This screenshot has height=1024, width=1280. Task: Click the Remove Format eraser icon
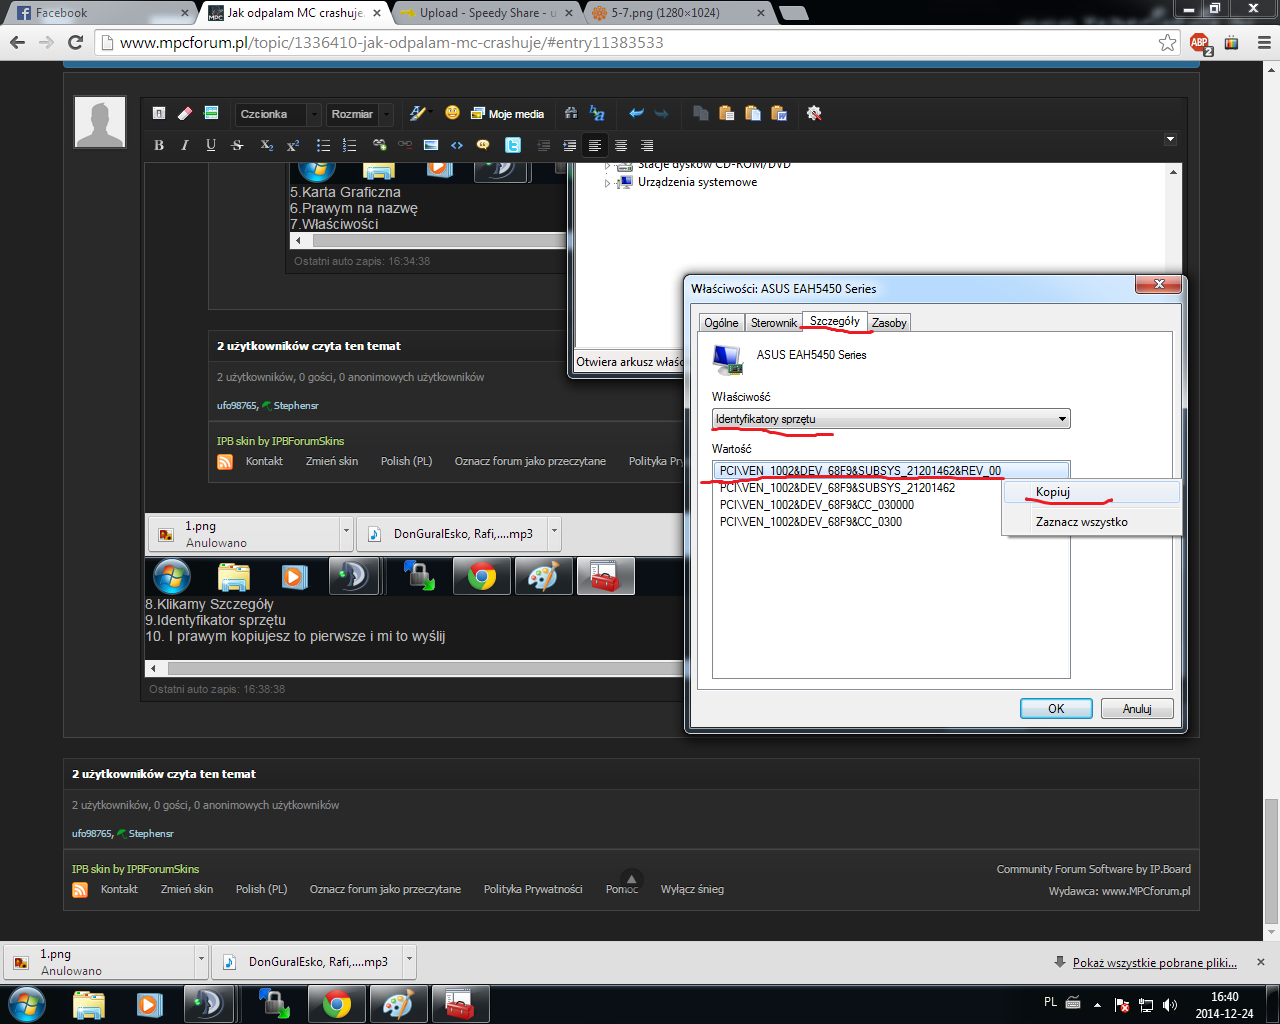click(x=184, y=113)
